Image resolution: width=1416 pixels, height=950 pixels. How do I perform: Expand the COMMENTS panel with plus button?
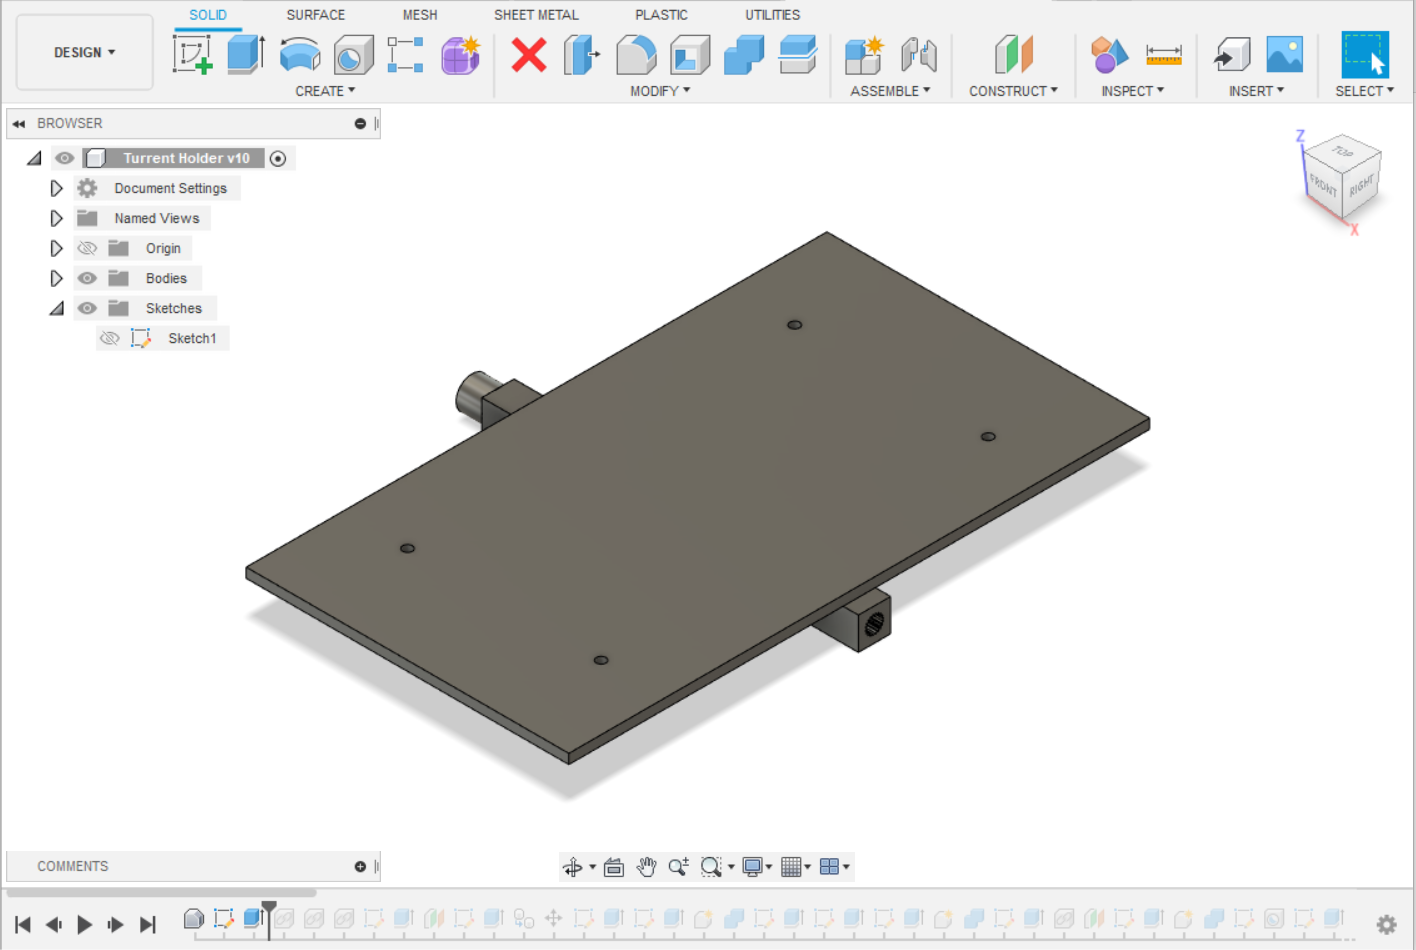[x=360, y=866]
